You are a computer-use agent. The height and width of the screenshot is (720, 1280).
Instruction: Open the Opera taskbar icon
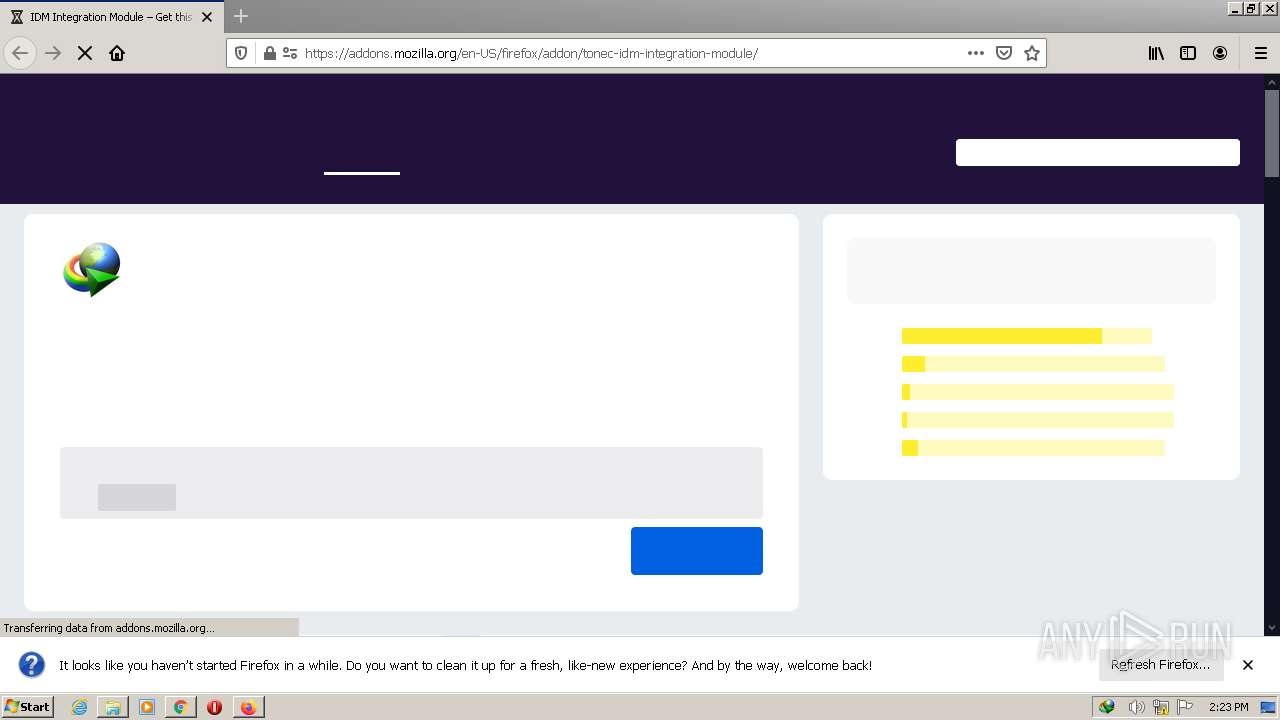click(x=214, y=707)
